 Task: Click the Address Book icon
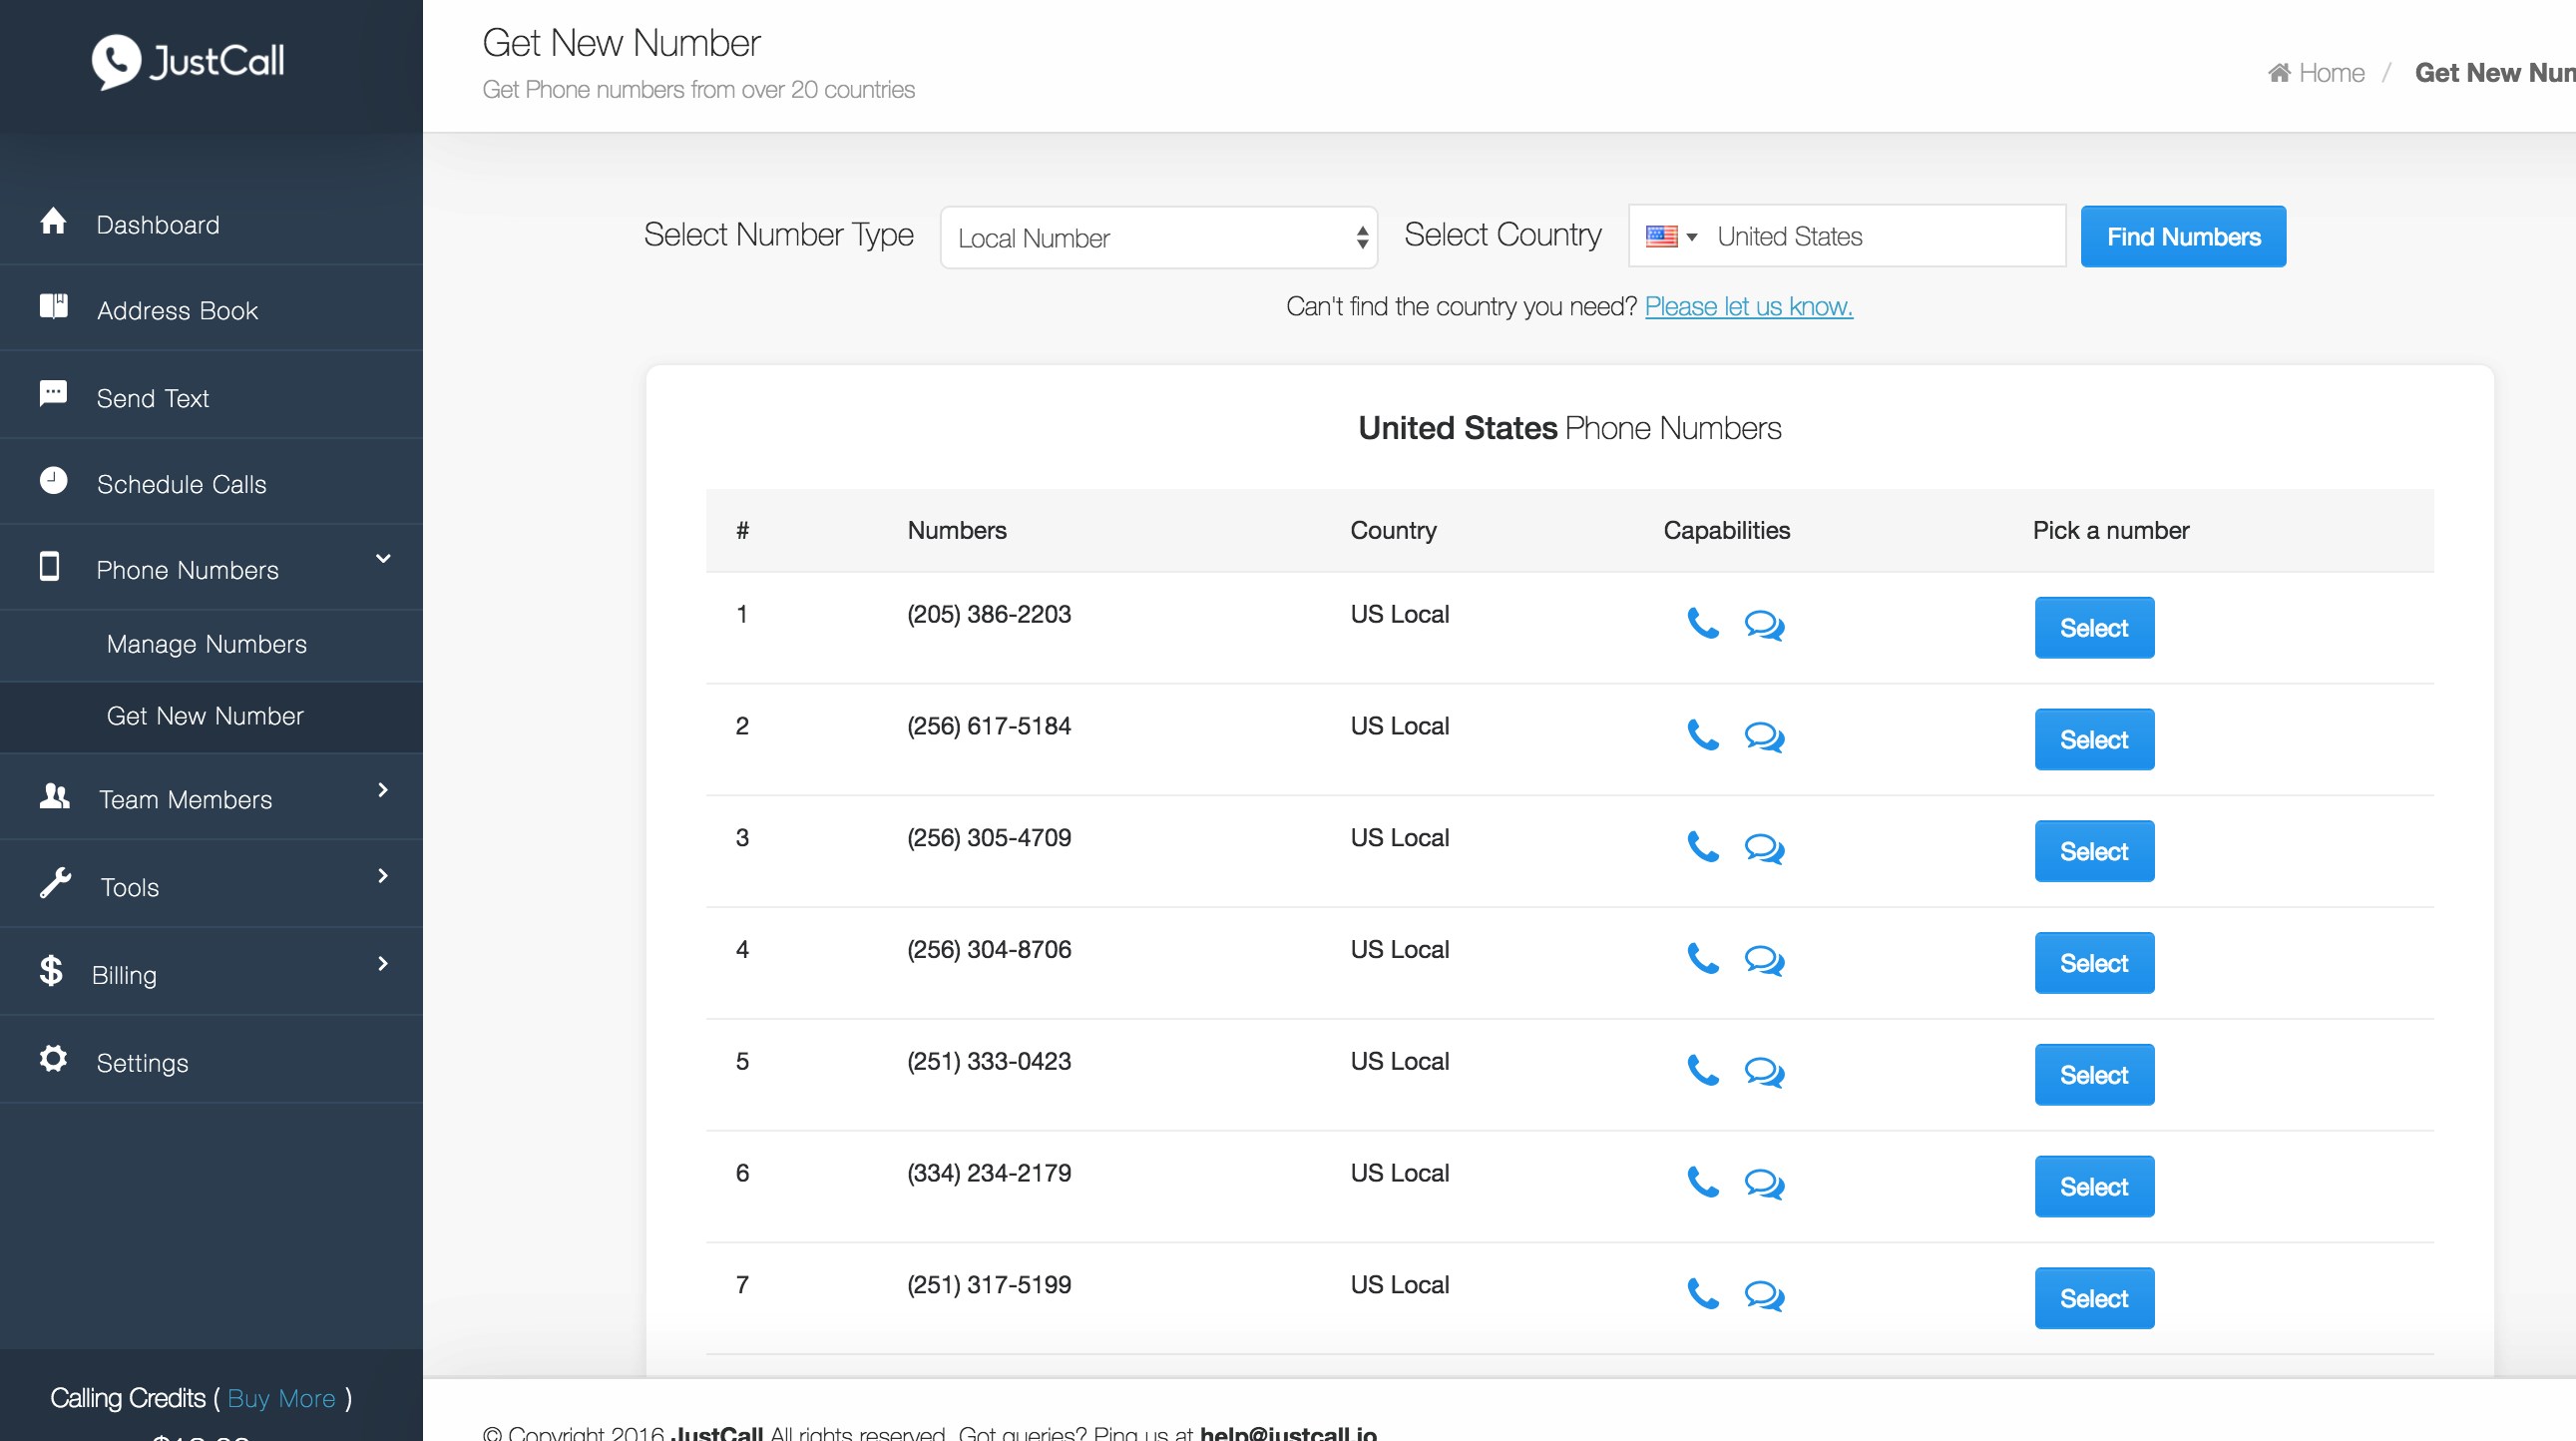[x=53, y=307]
